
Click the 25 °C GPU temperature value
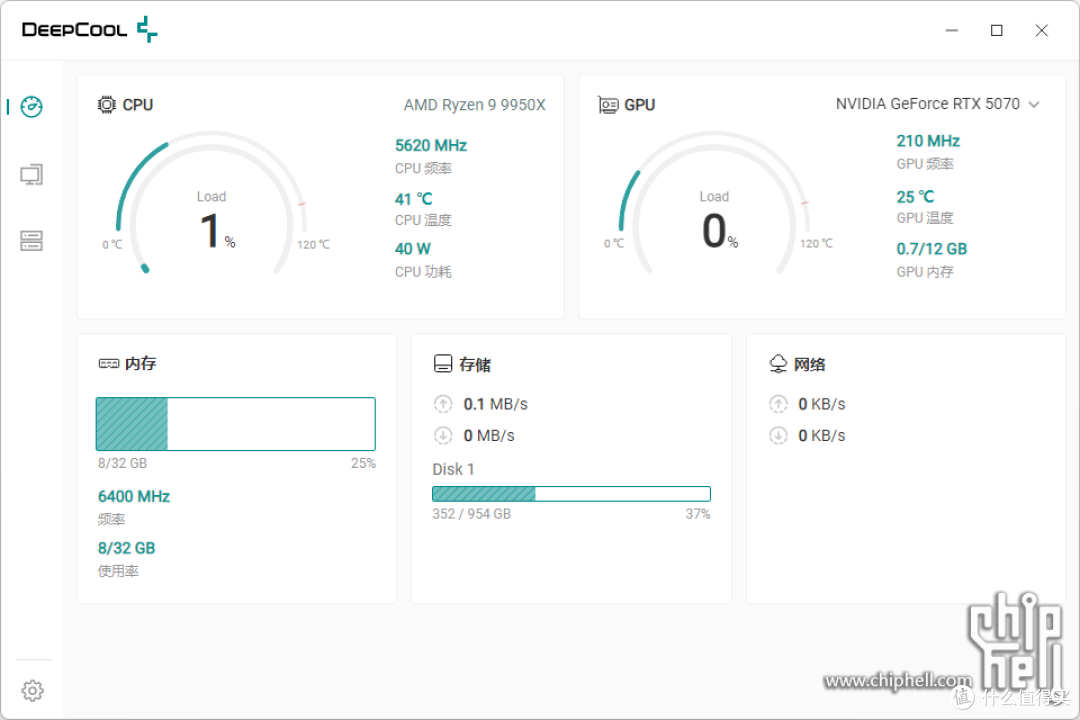coord(915,197)
